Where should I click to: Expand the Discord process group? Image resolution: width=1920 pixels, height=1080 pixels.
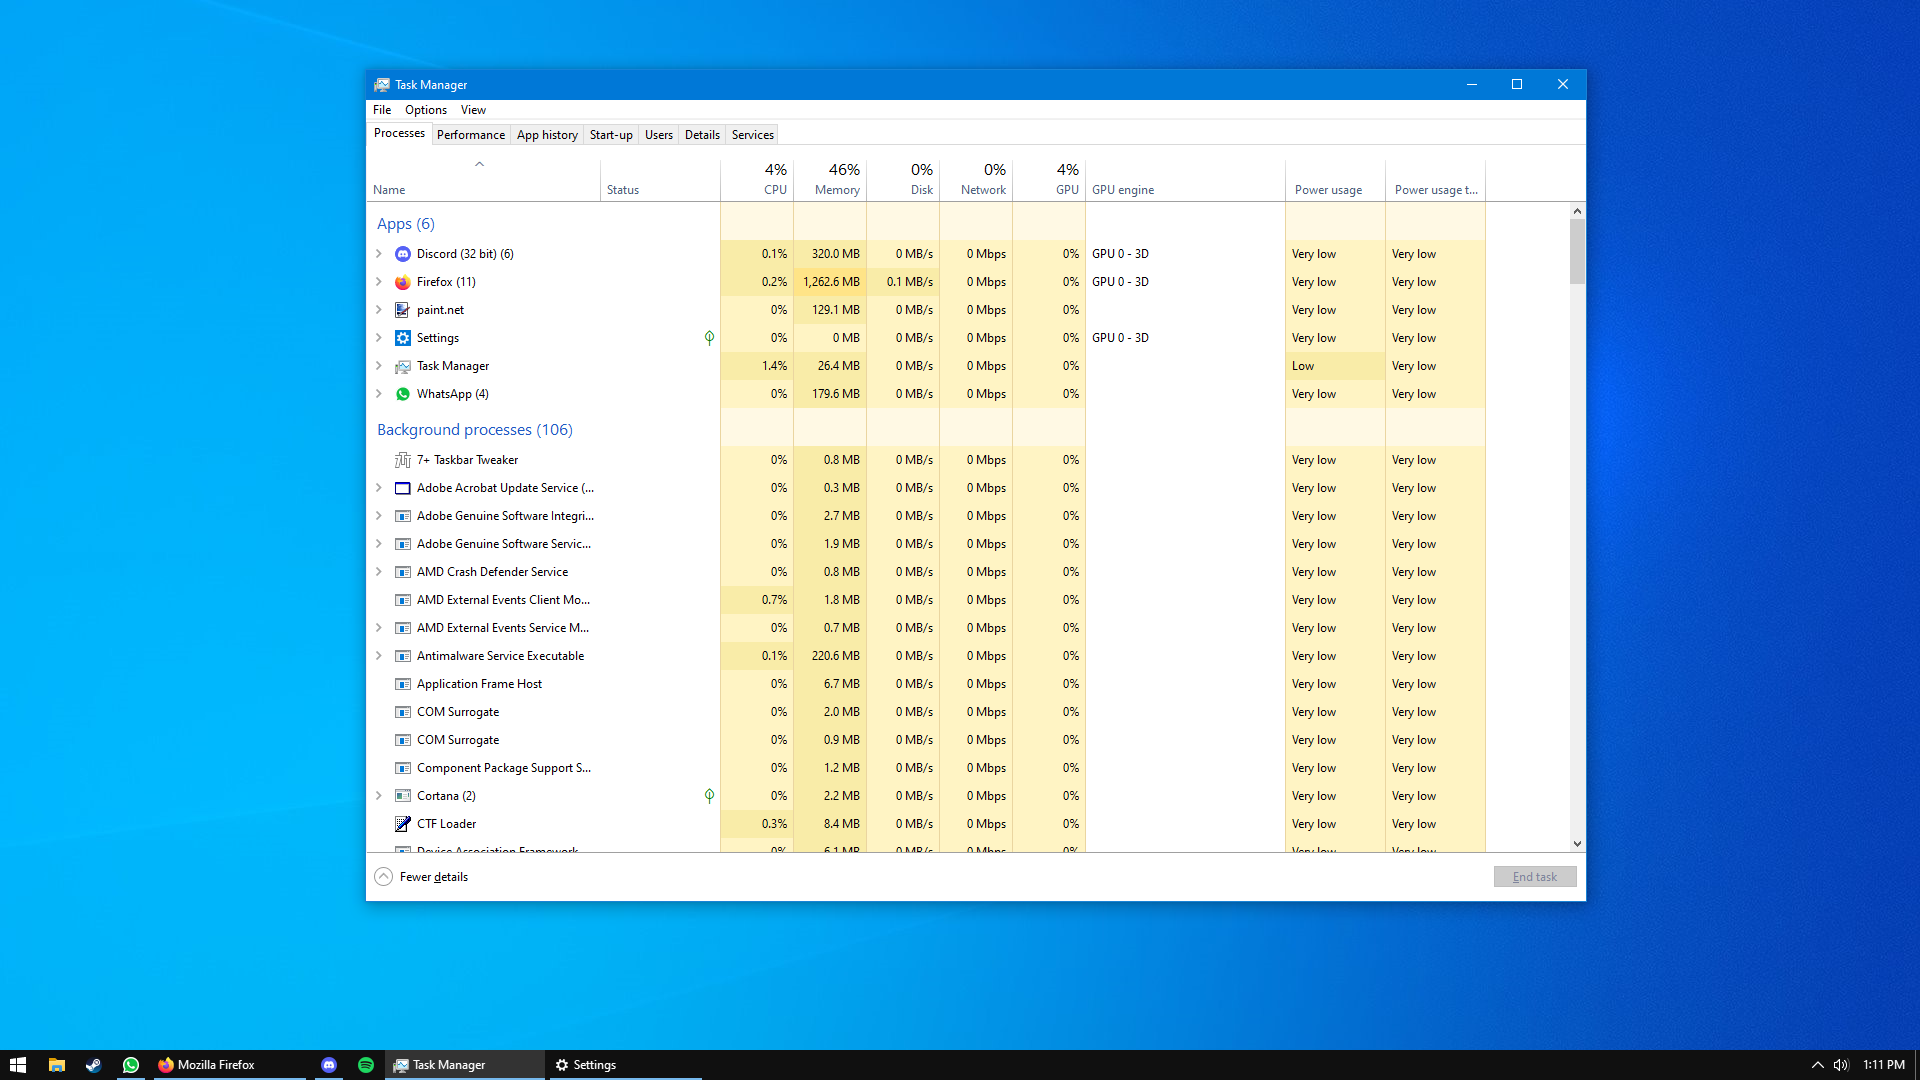[x=379, y=254]
